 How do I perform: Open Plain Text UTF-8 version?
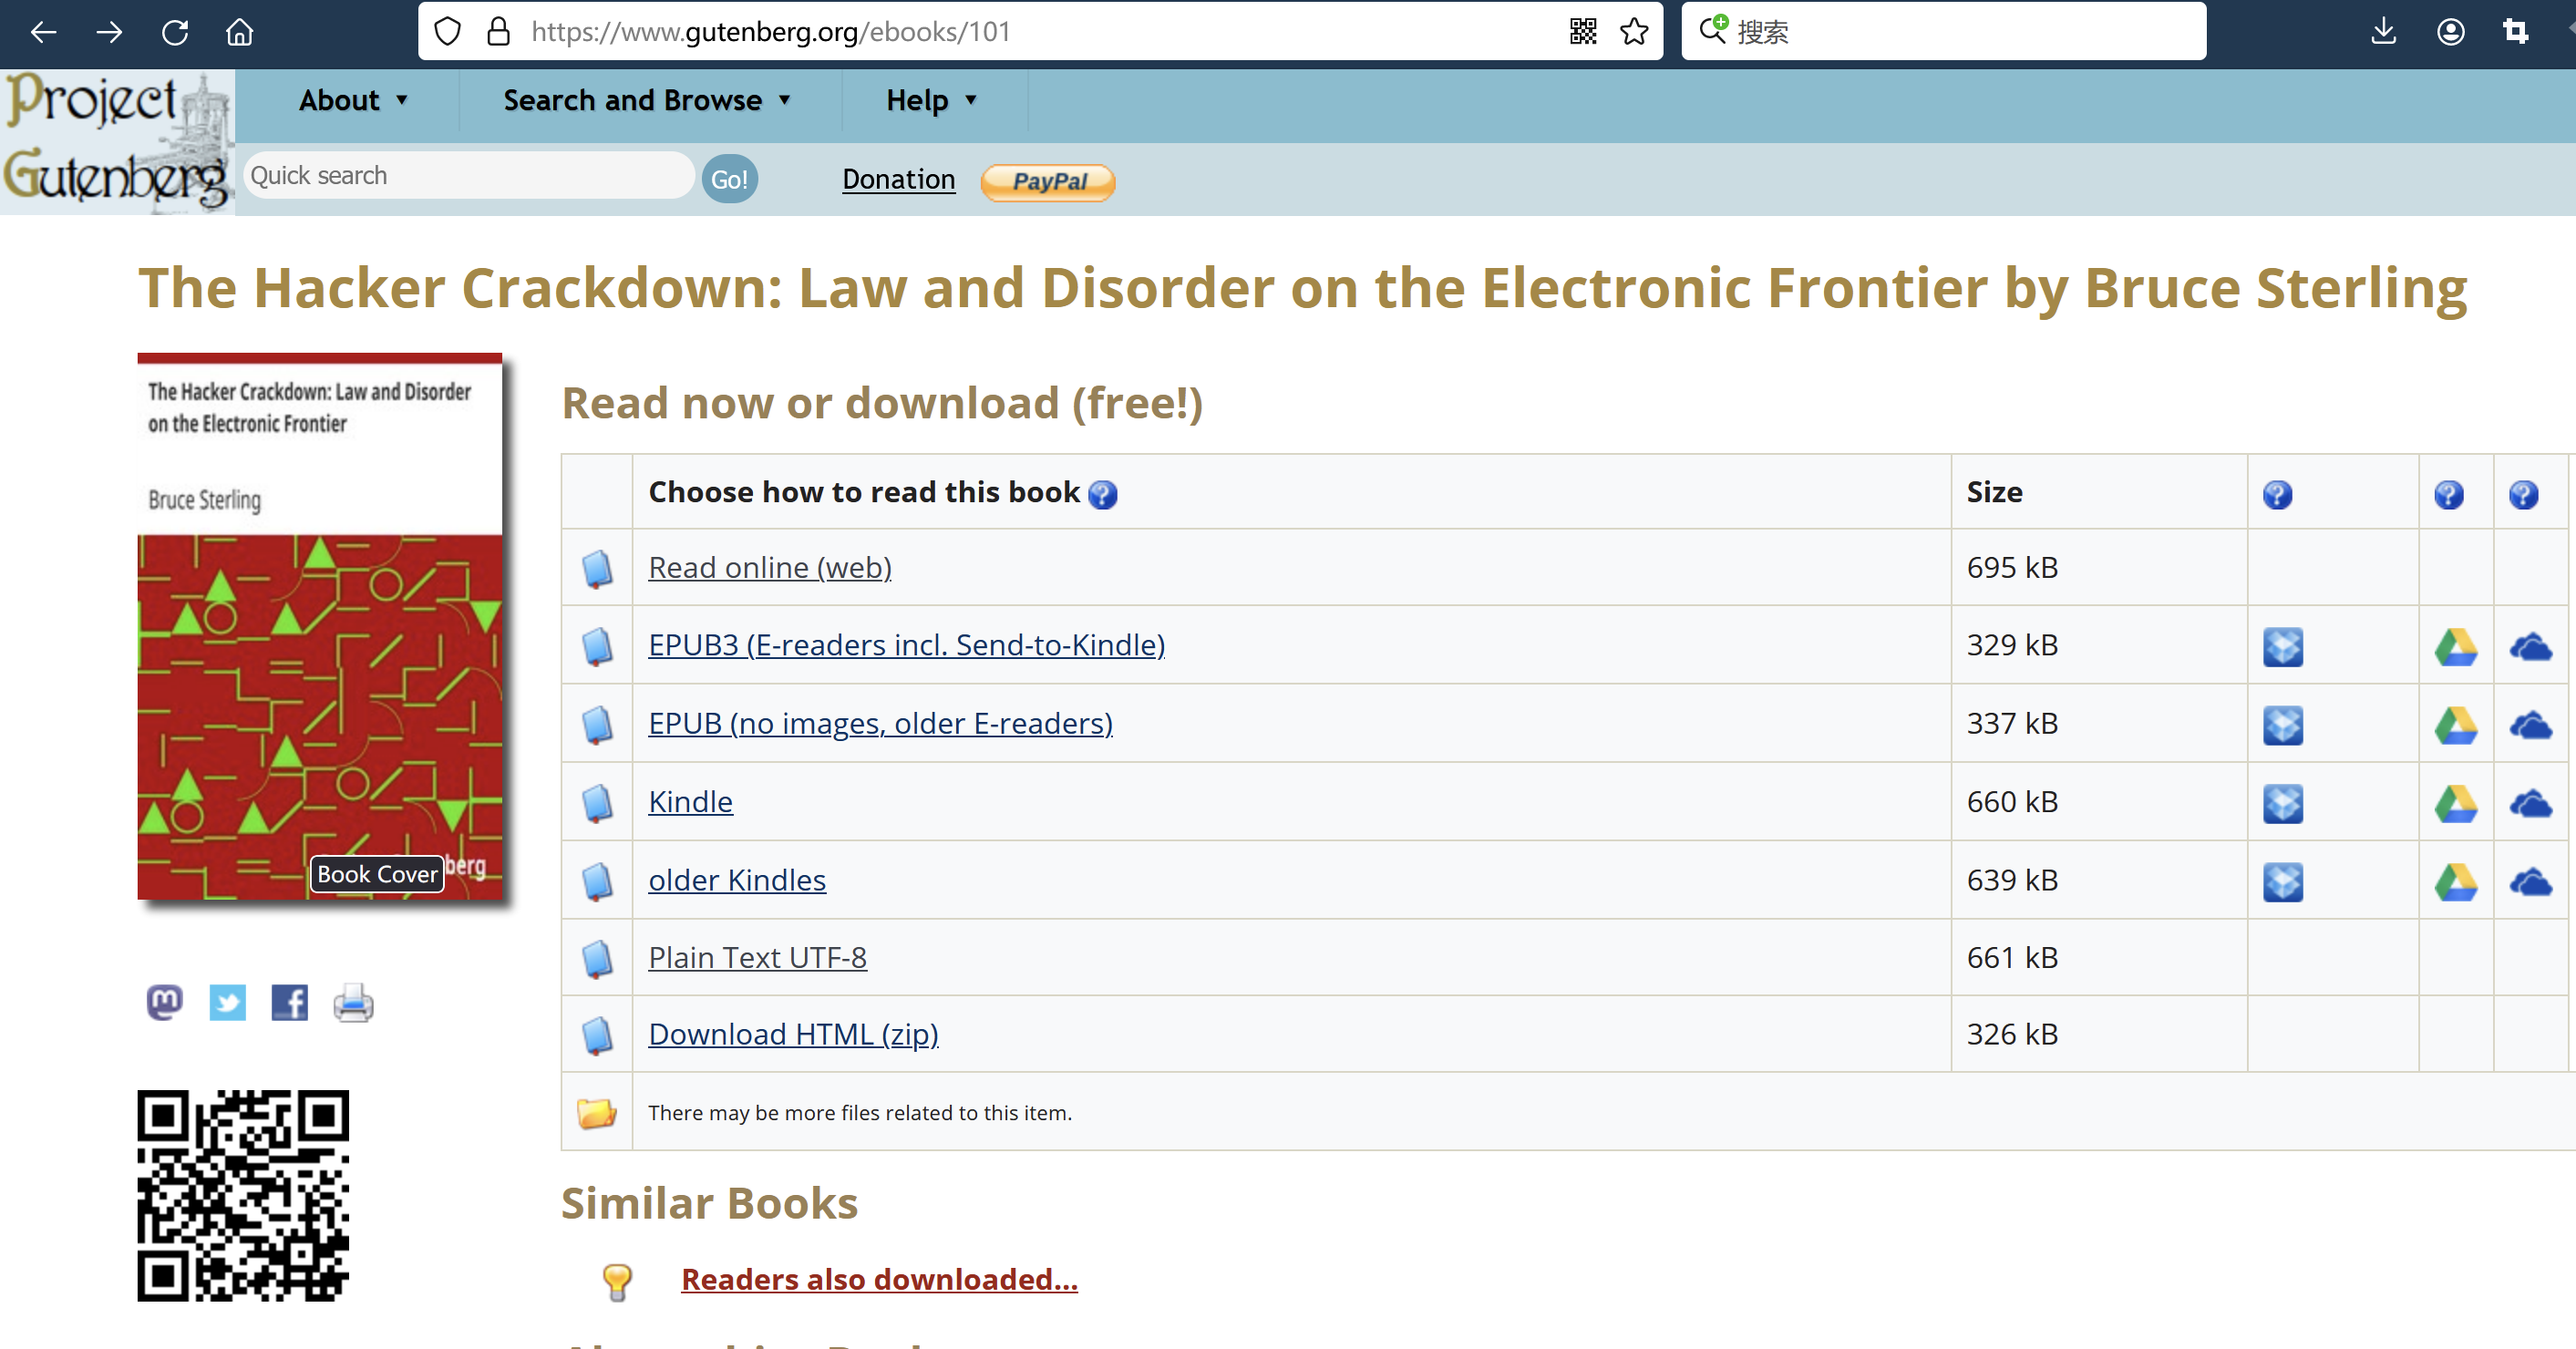[757, 957]
